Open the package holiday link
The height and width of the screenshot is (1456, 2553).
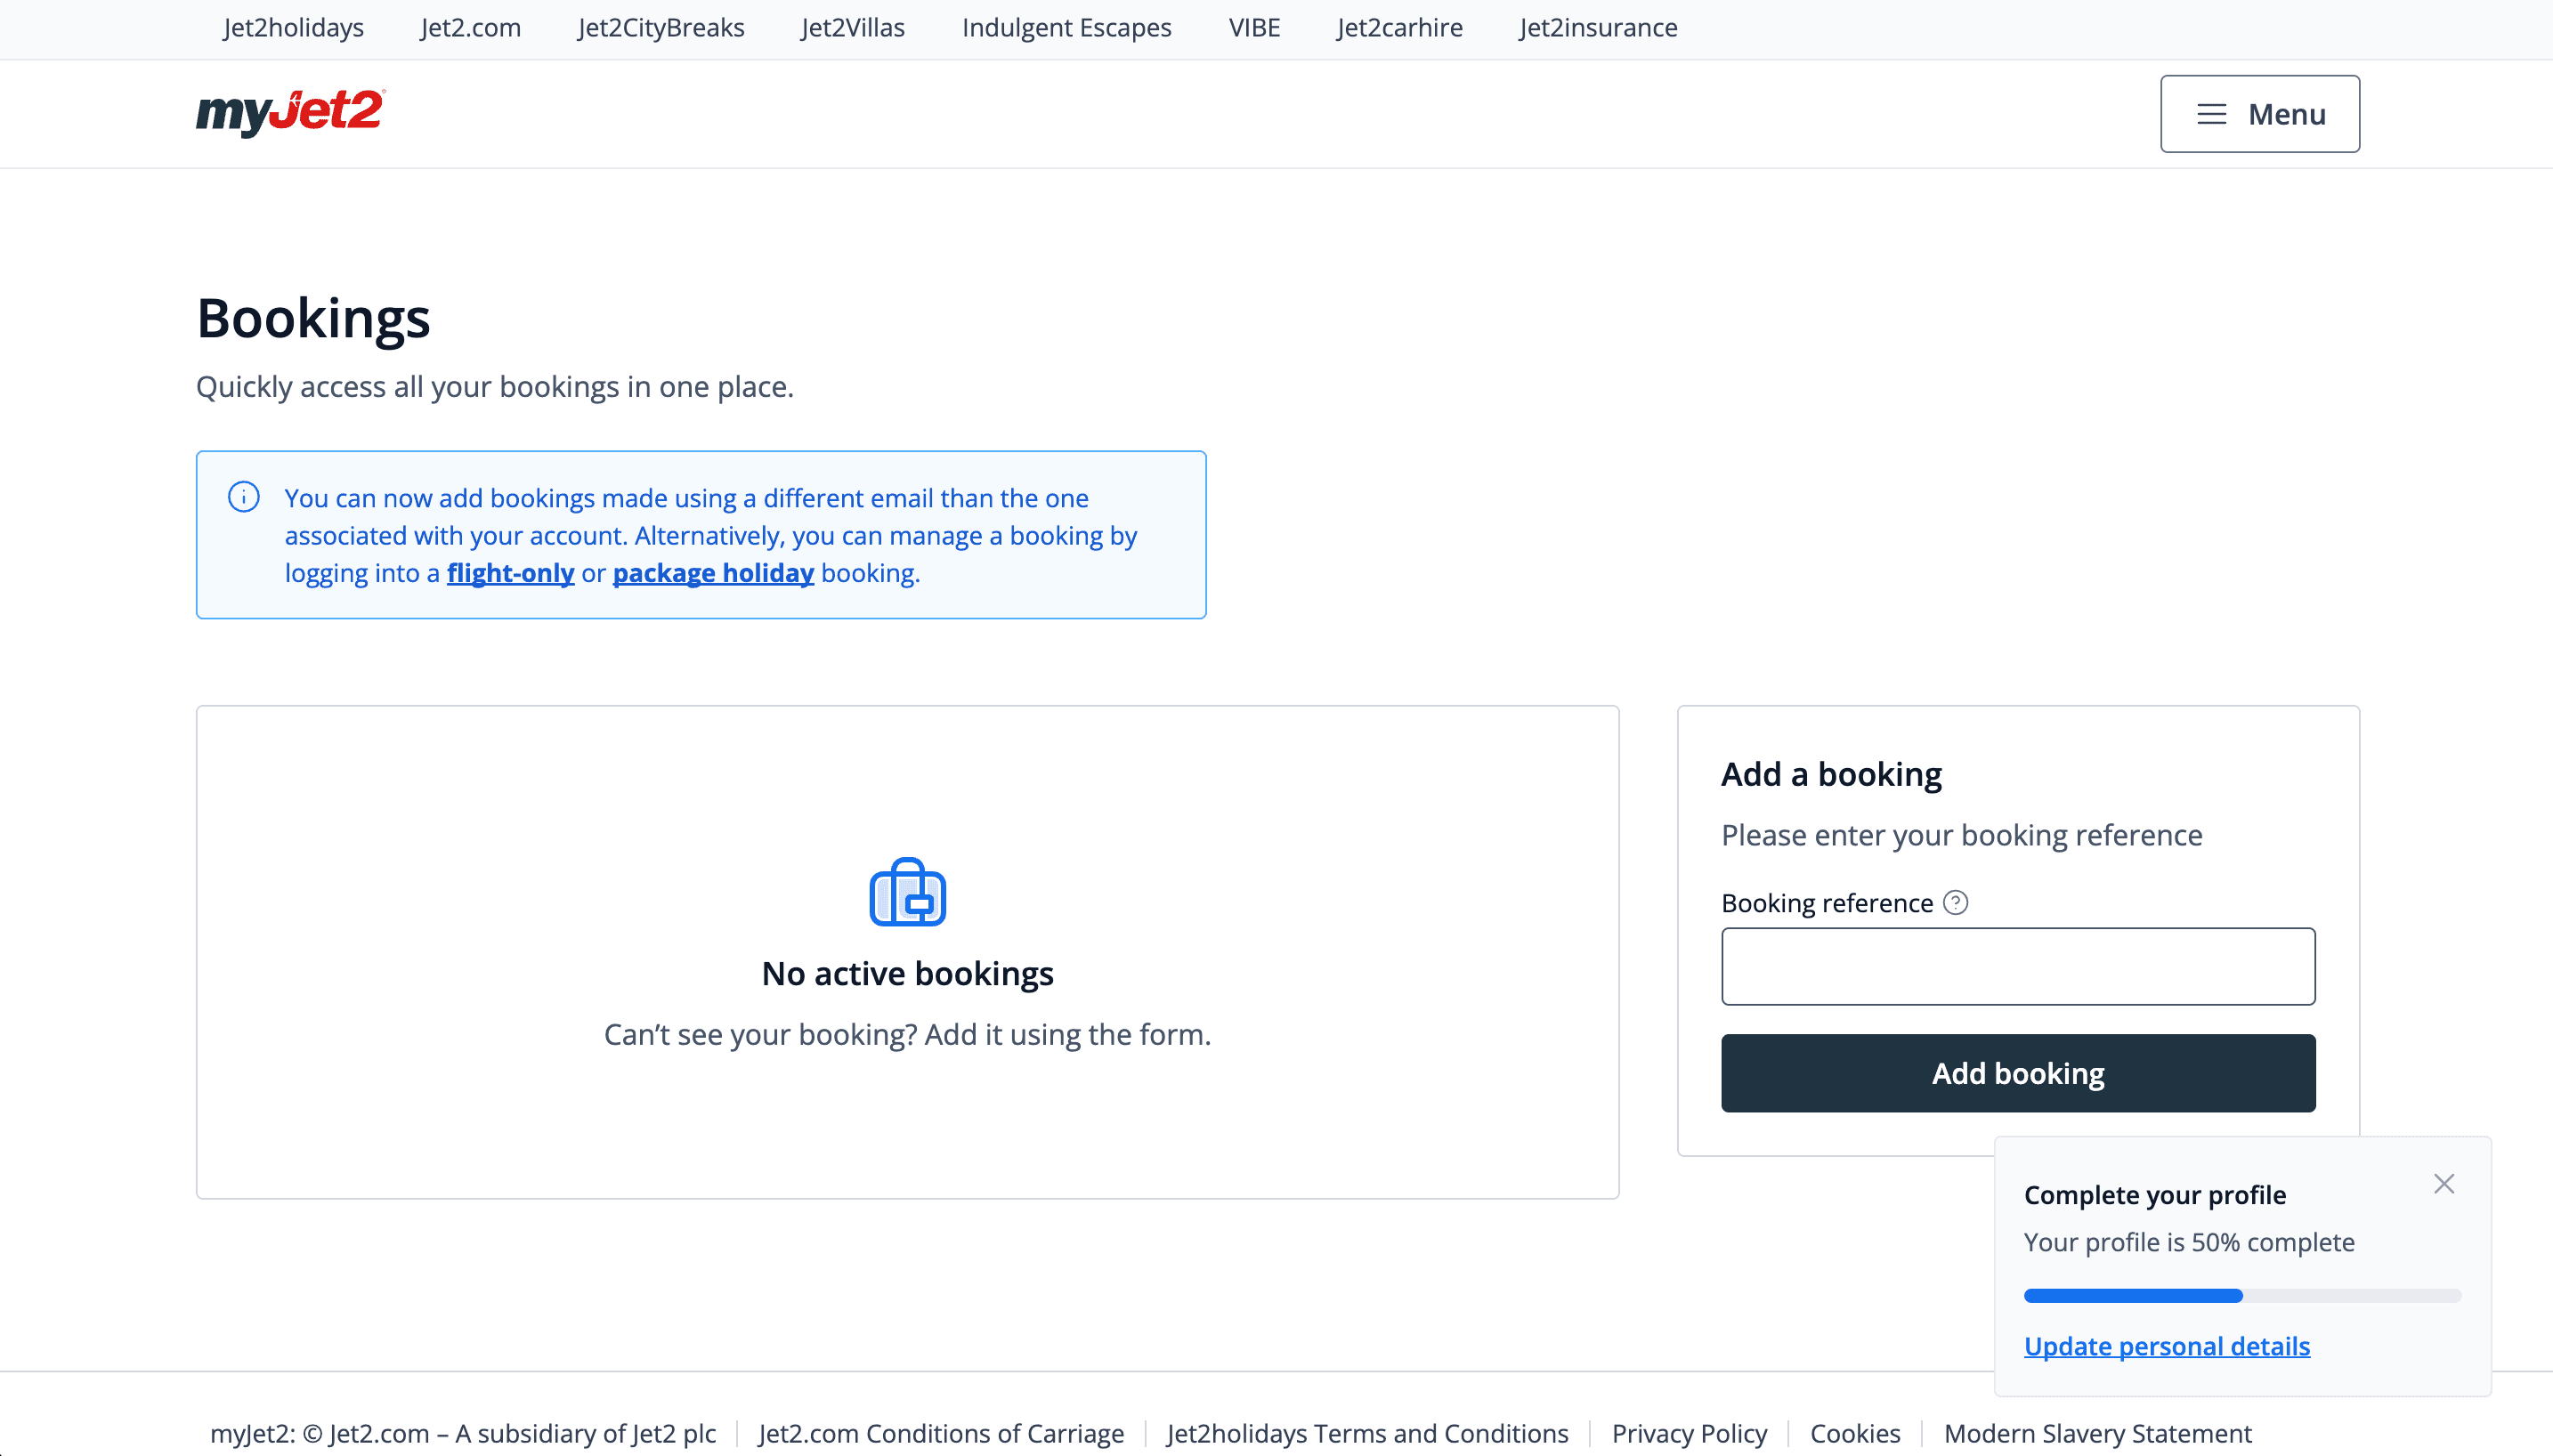coord(712,572)
